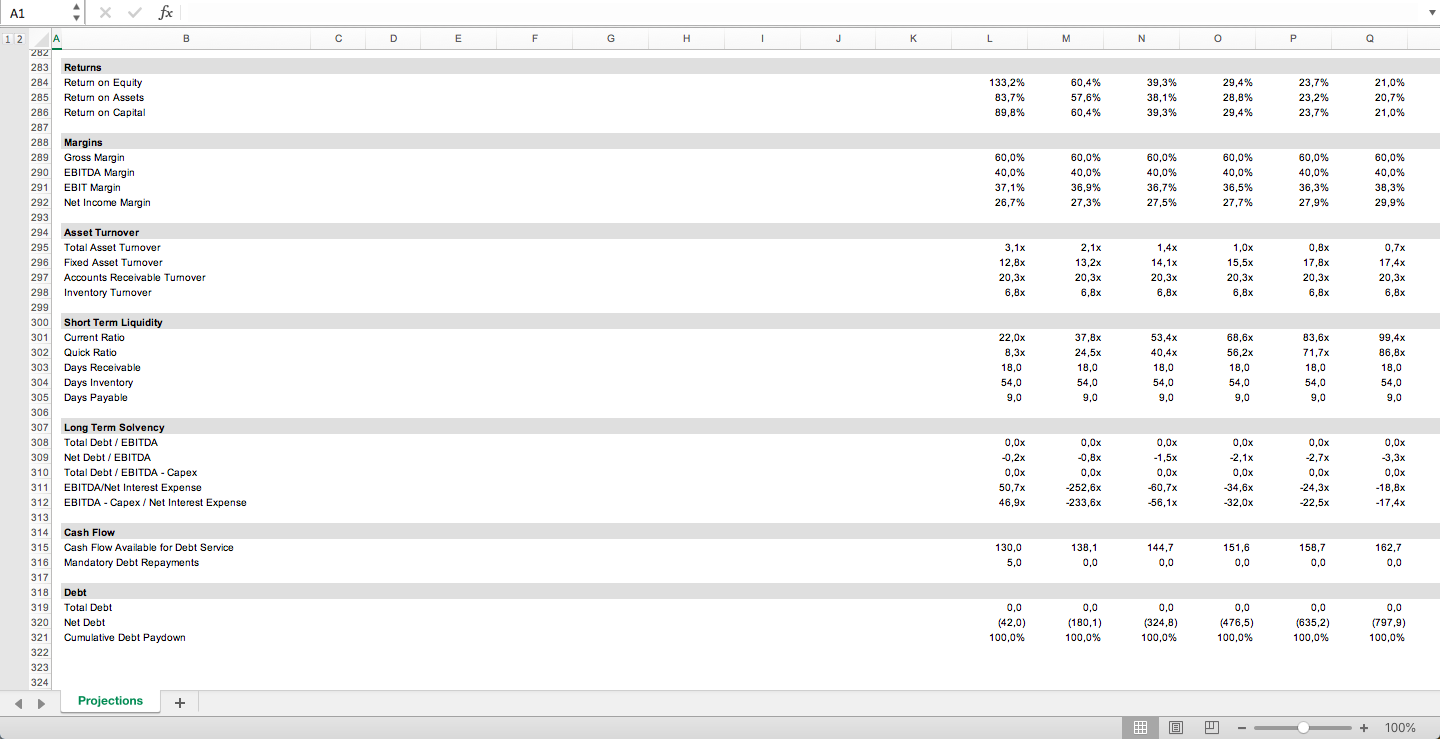Screen dimensions: 1440x739
Task: Confirm entry with the checkmark icon
Action: (134, 12)
